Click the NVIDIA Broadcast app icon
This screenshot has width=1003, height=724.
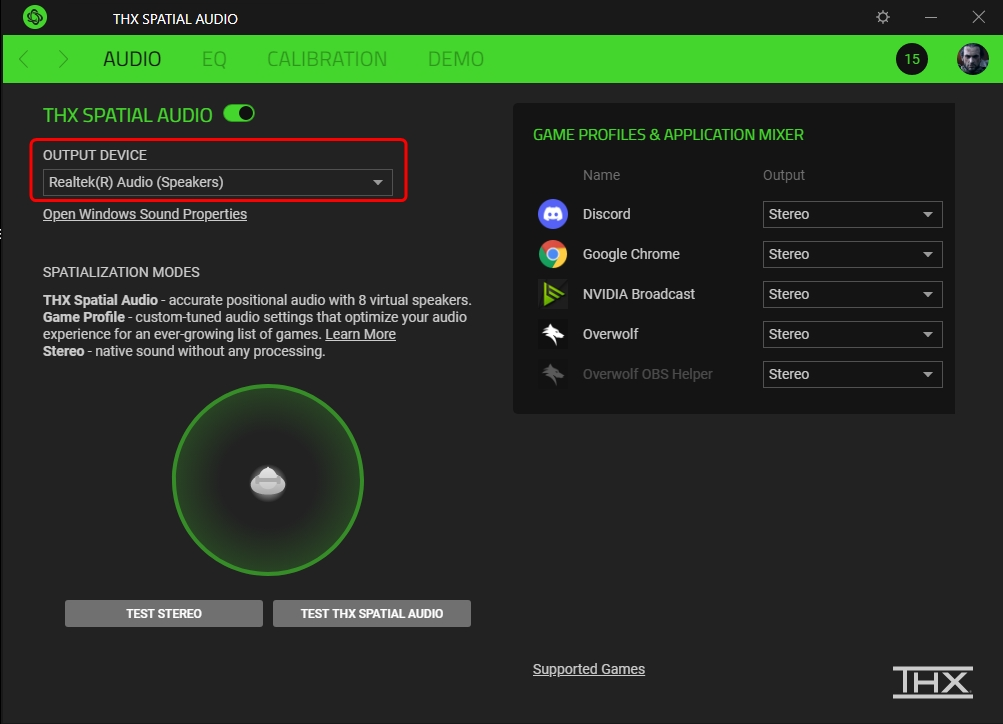pos(553,294)
